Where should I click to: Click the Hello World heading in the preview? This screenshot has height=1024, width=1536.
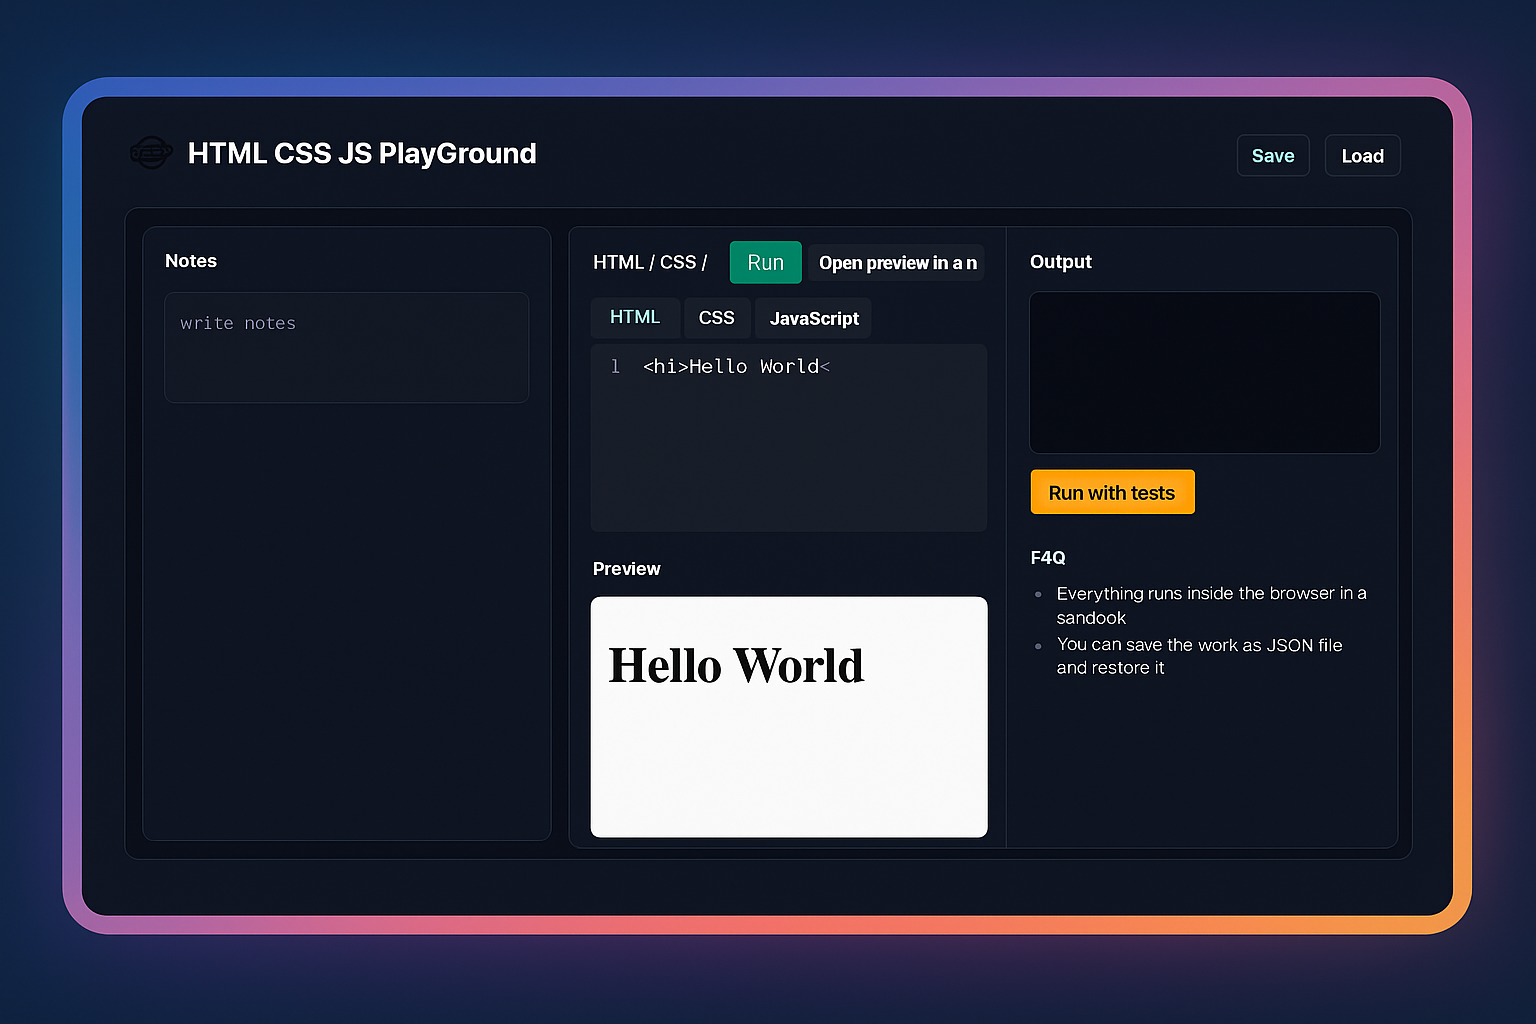[x=736, y=666]
